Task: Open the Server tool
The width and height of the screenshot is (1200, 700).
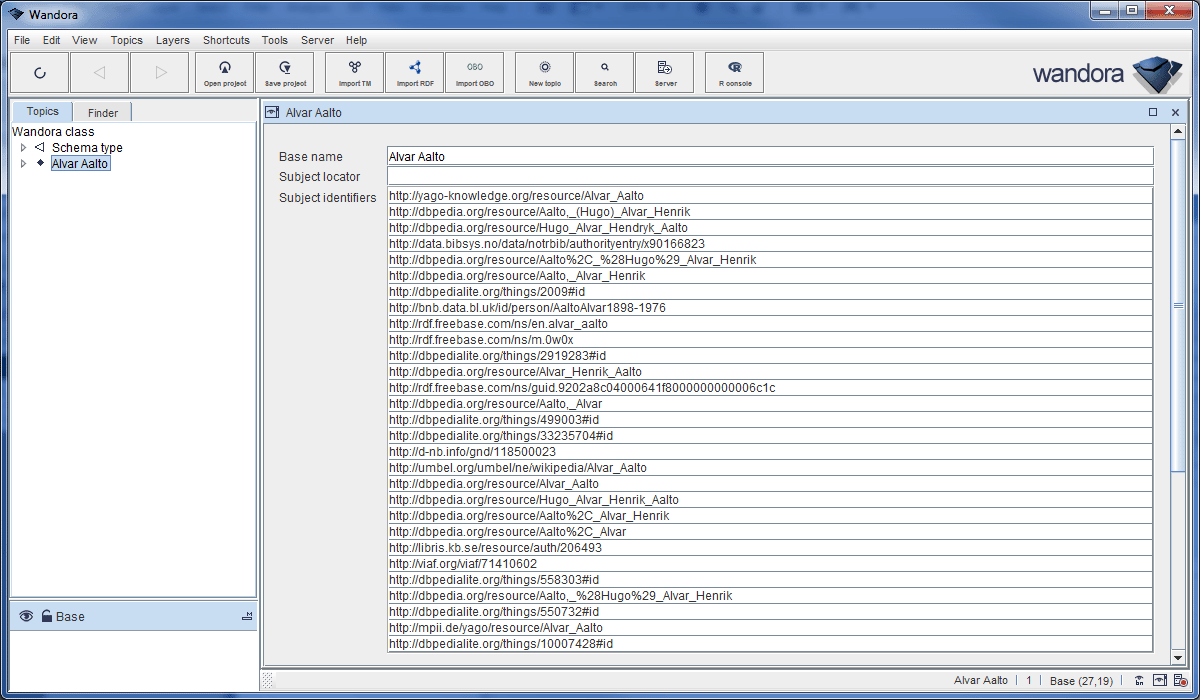Action: point(664,72)
